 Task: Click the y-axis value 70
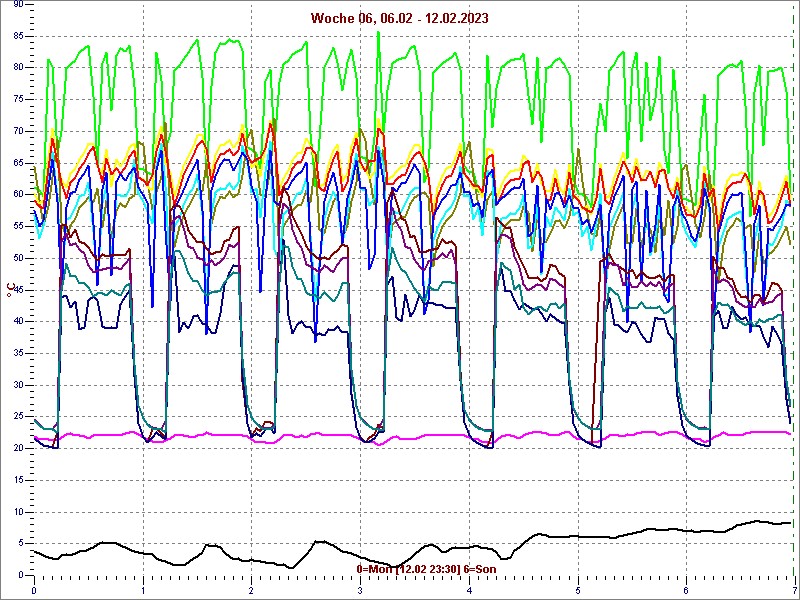17,131
